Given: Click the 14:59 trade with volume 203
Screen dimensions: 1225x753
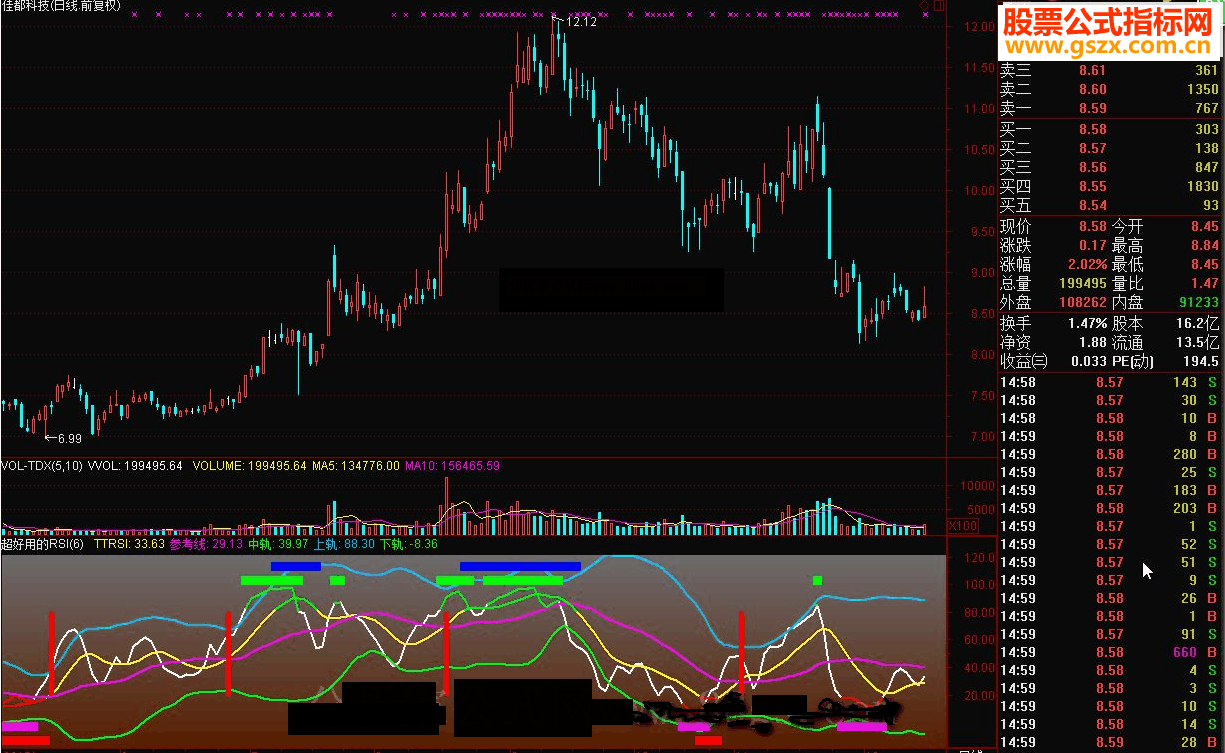Looking at the screenshot, I should 1110,508.
